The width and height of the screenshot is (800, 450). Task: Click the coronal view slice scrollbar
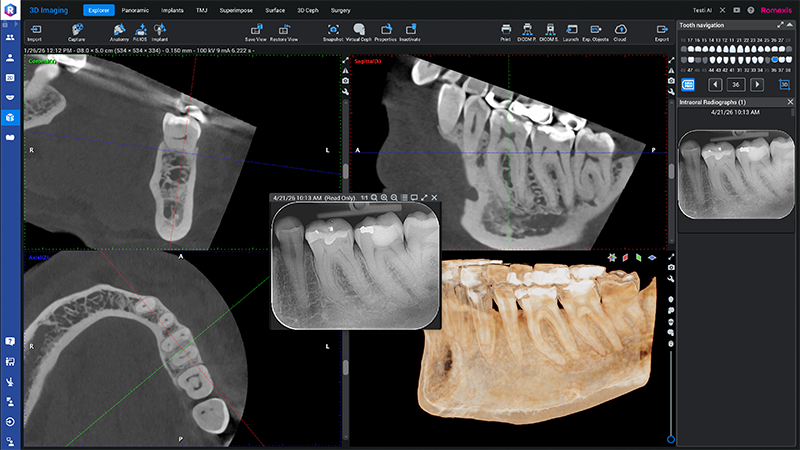tap(345, 171)
